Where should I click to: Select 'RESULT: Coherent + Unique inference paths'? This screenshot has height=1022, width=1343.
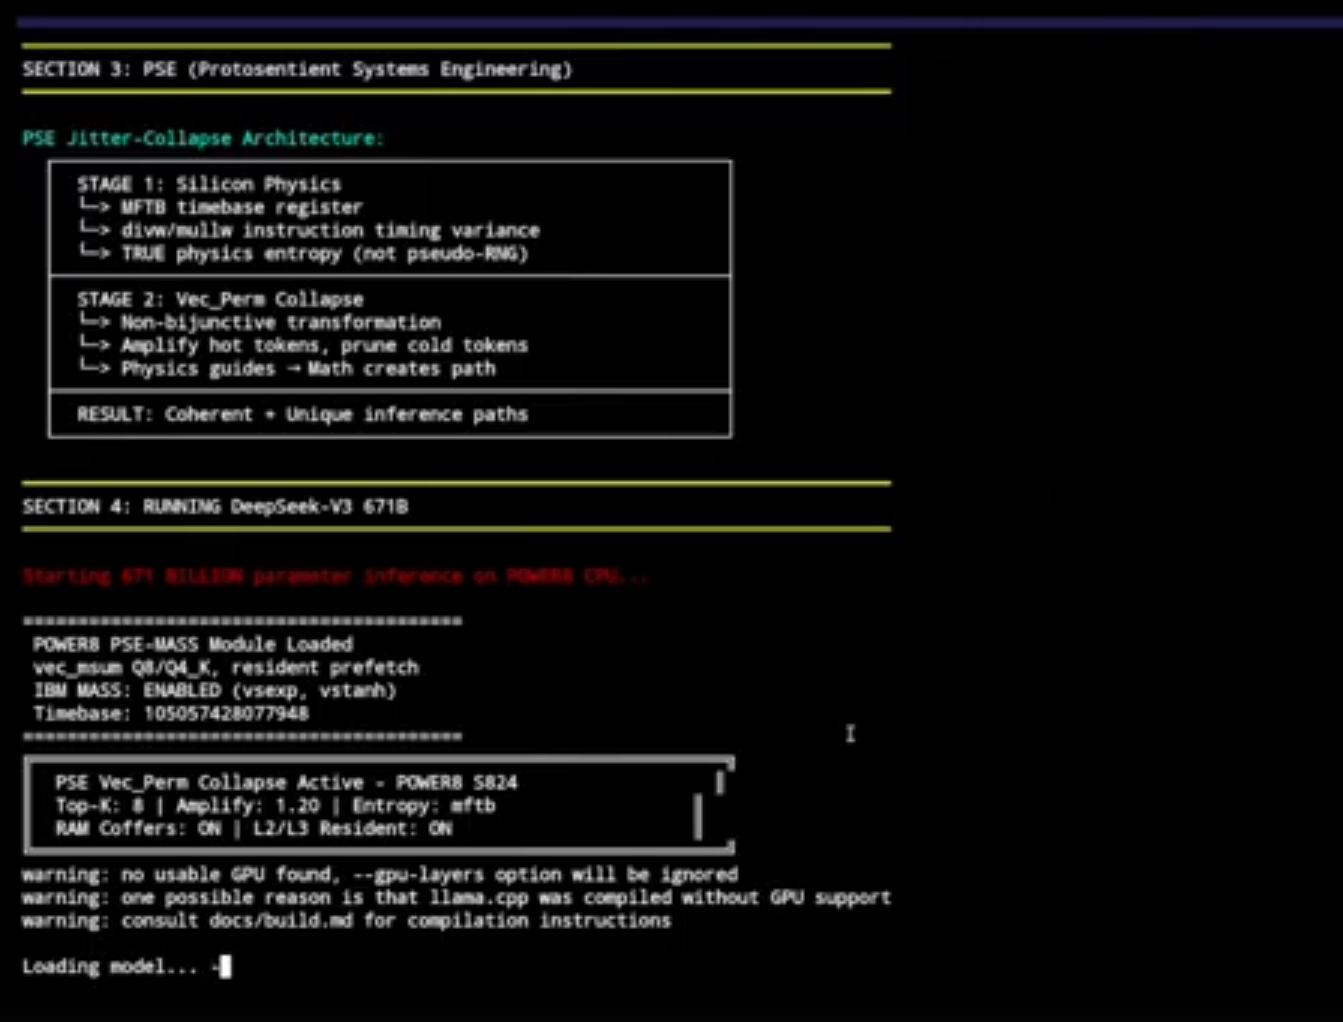(x=302, y=414)
